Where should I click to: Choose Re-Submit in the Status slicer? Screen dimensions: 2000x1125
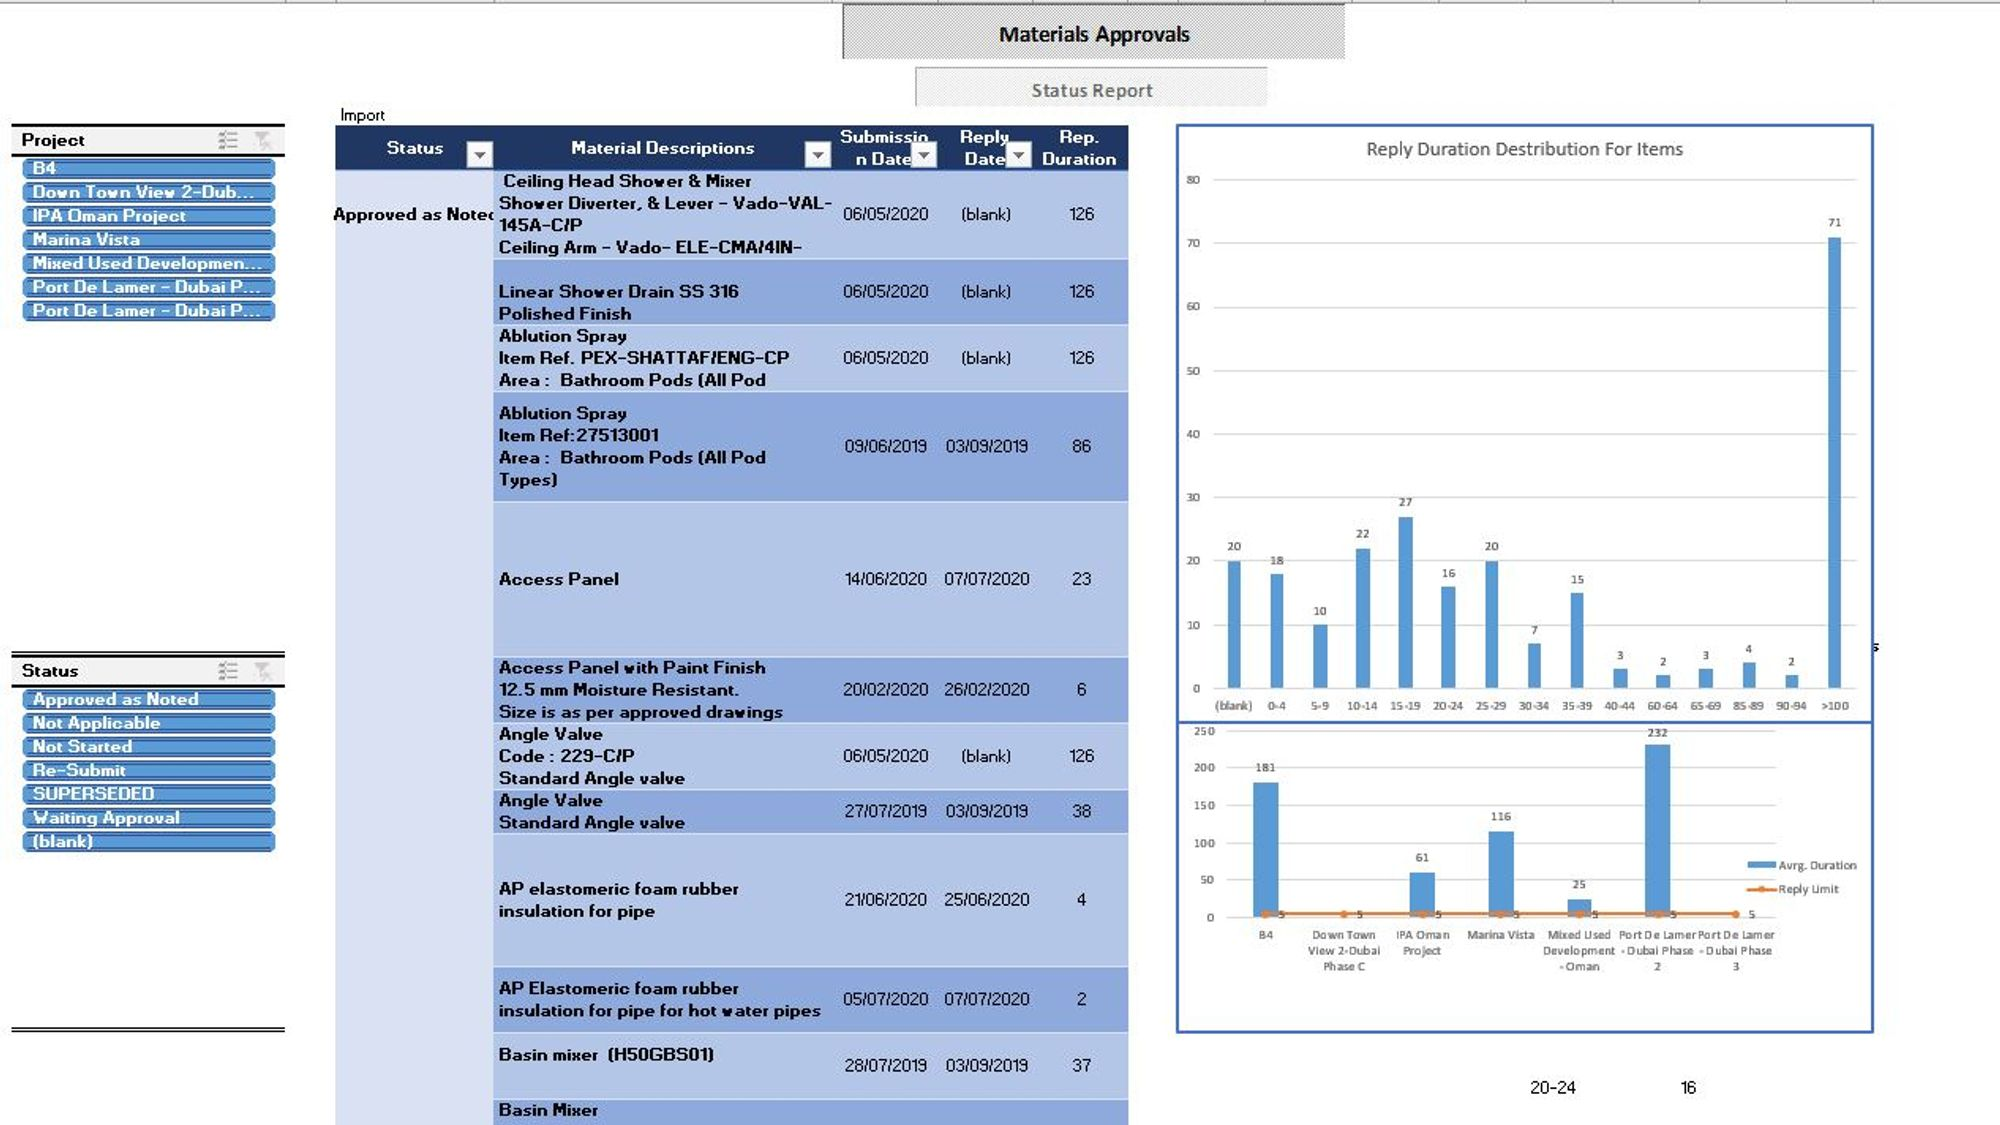[148, 770]
